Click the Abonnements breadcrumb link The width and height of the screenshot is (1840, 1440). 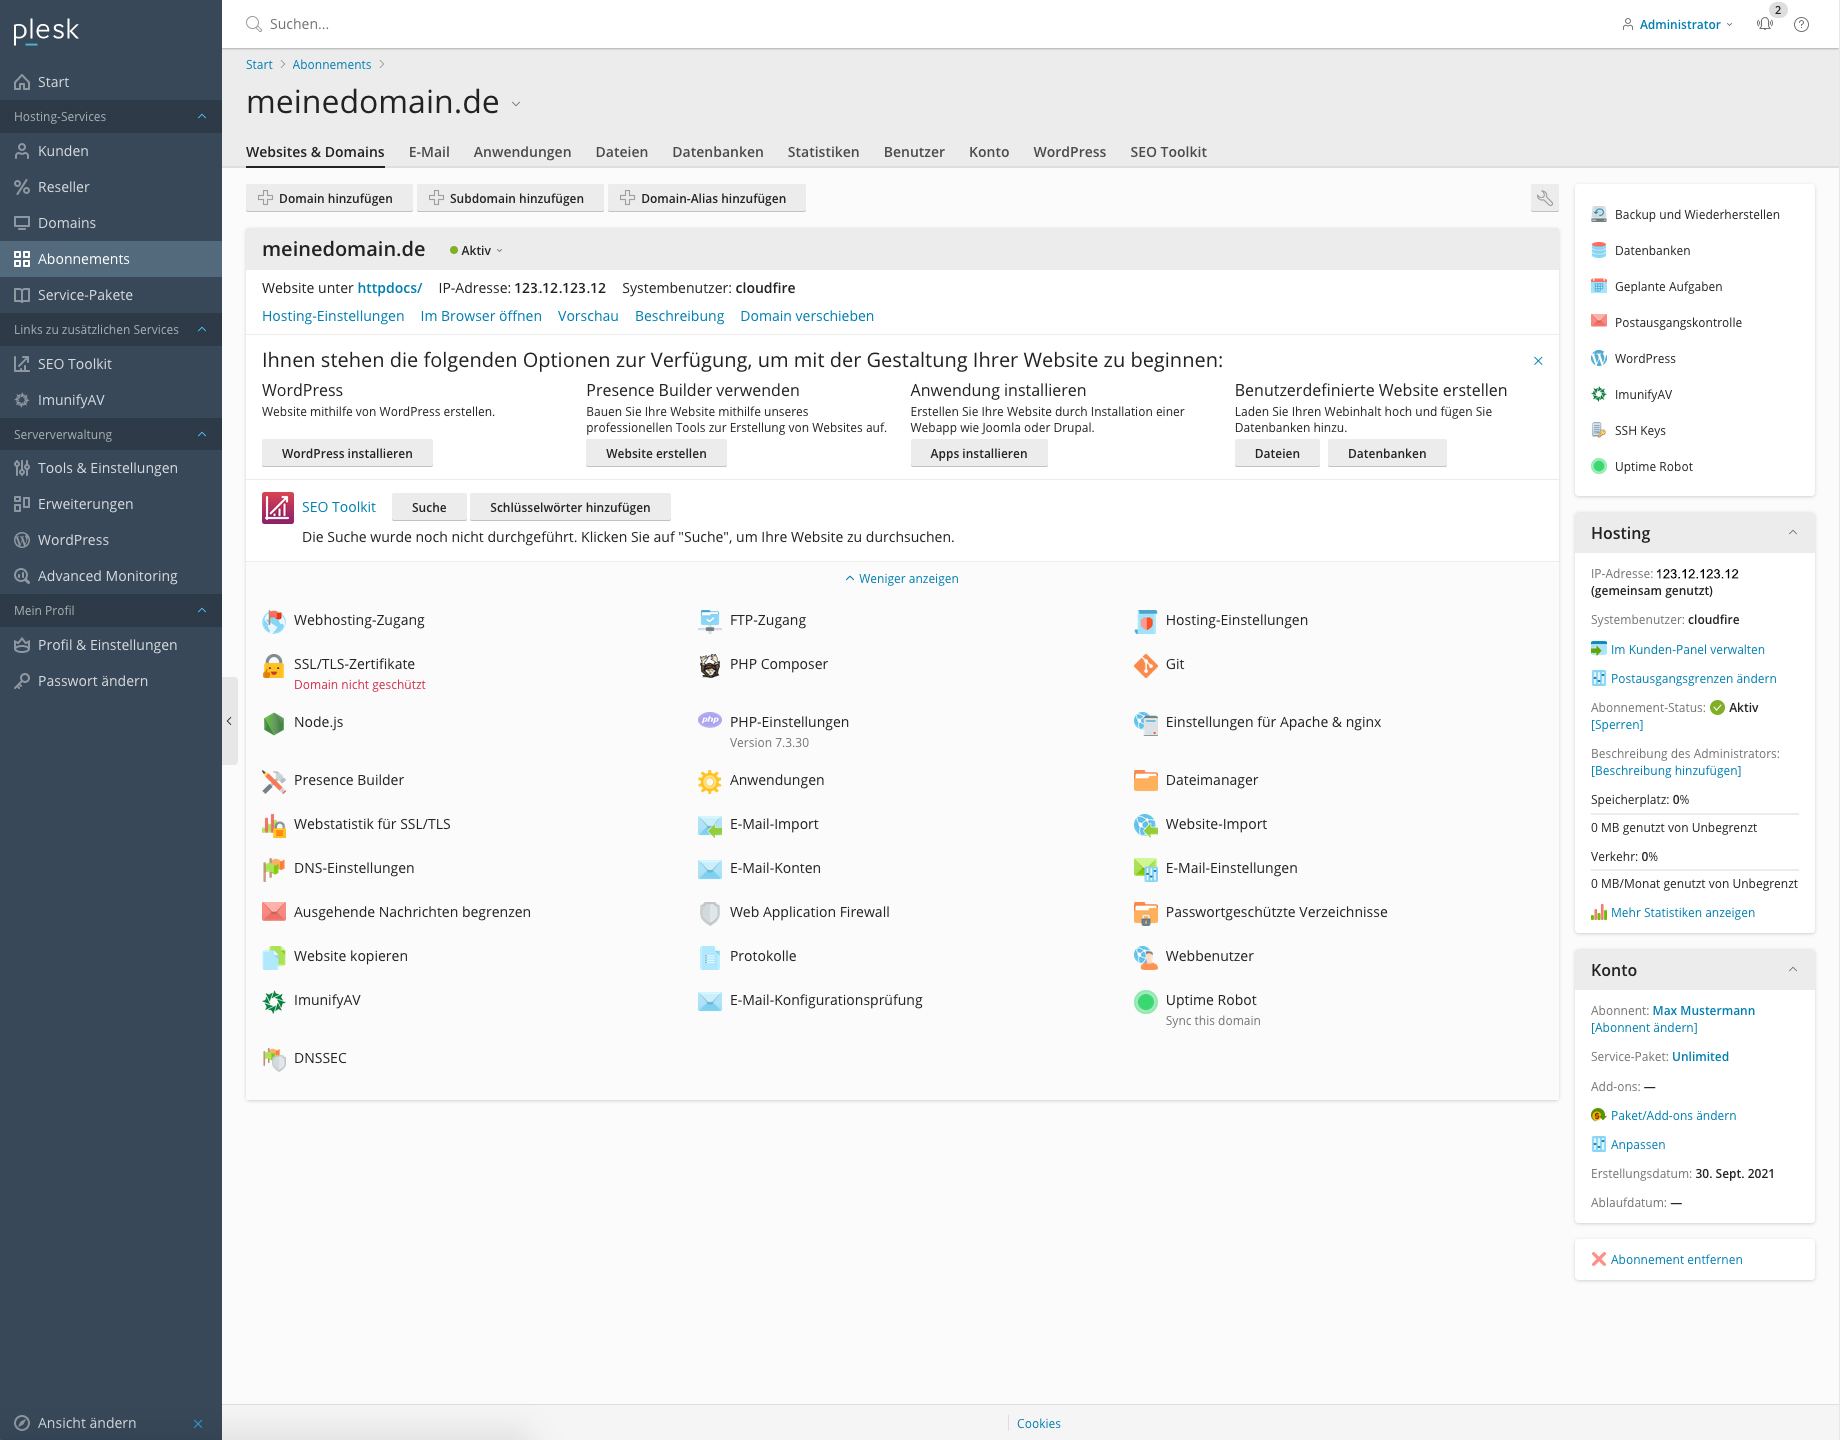pyautogui.click(x=332, y=65)
